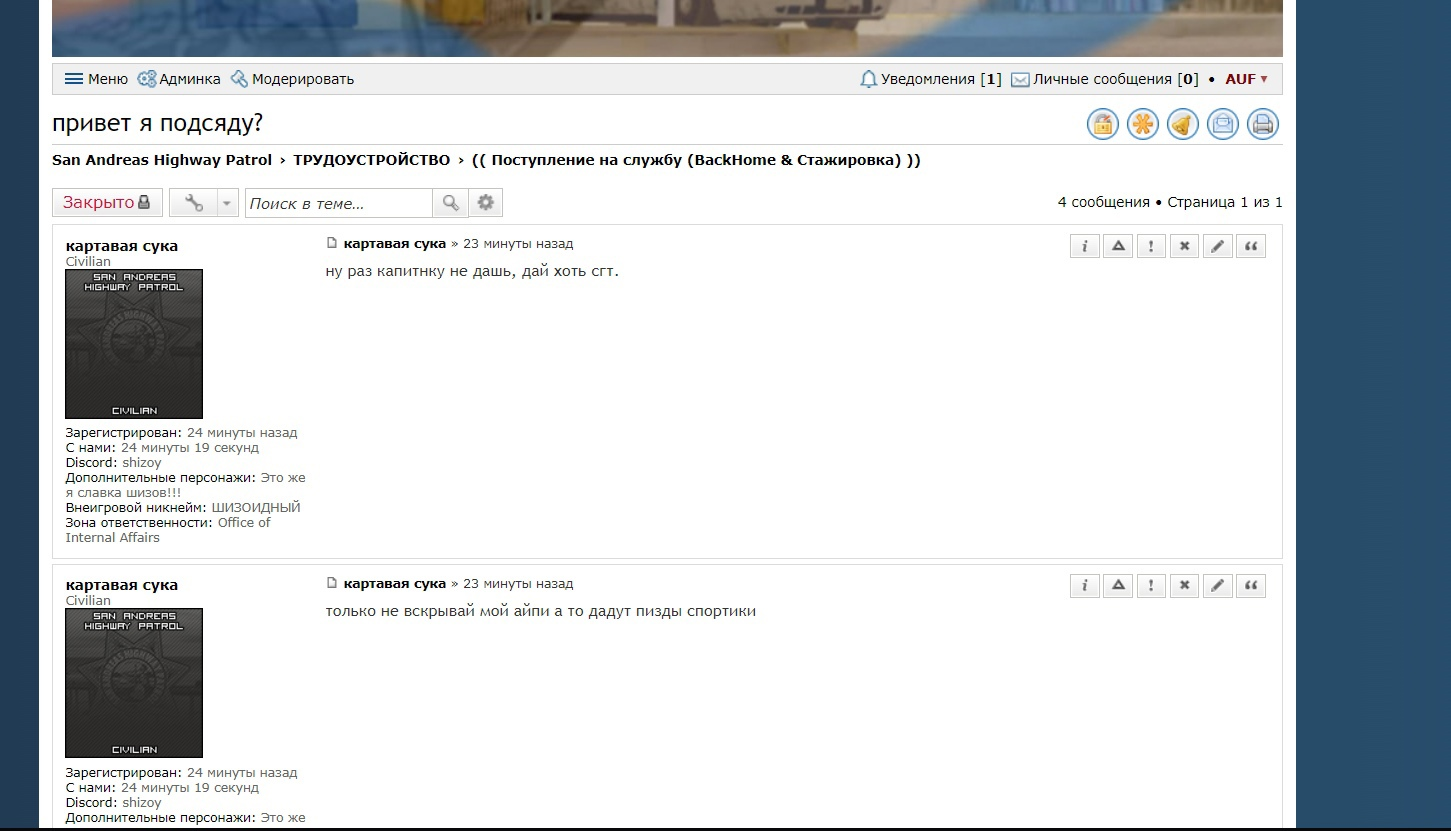Print the topic using printer icon

[x=1262, y=124]
